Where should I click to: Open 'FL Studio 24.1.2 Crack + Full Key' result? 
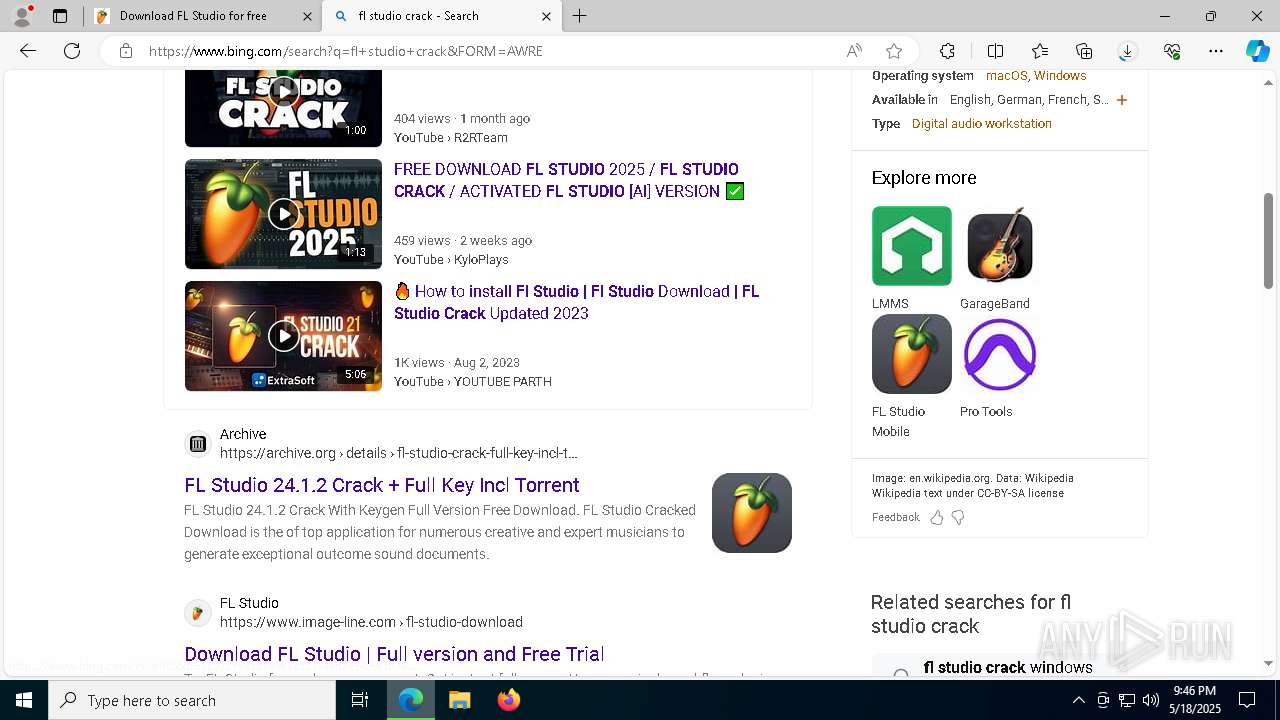tap(382, 485)
